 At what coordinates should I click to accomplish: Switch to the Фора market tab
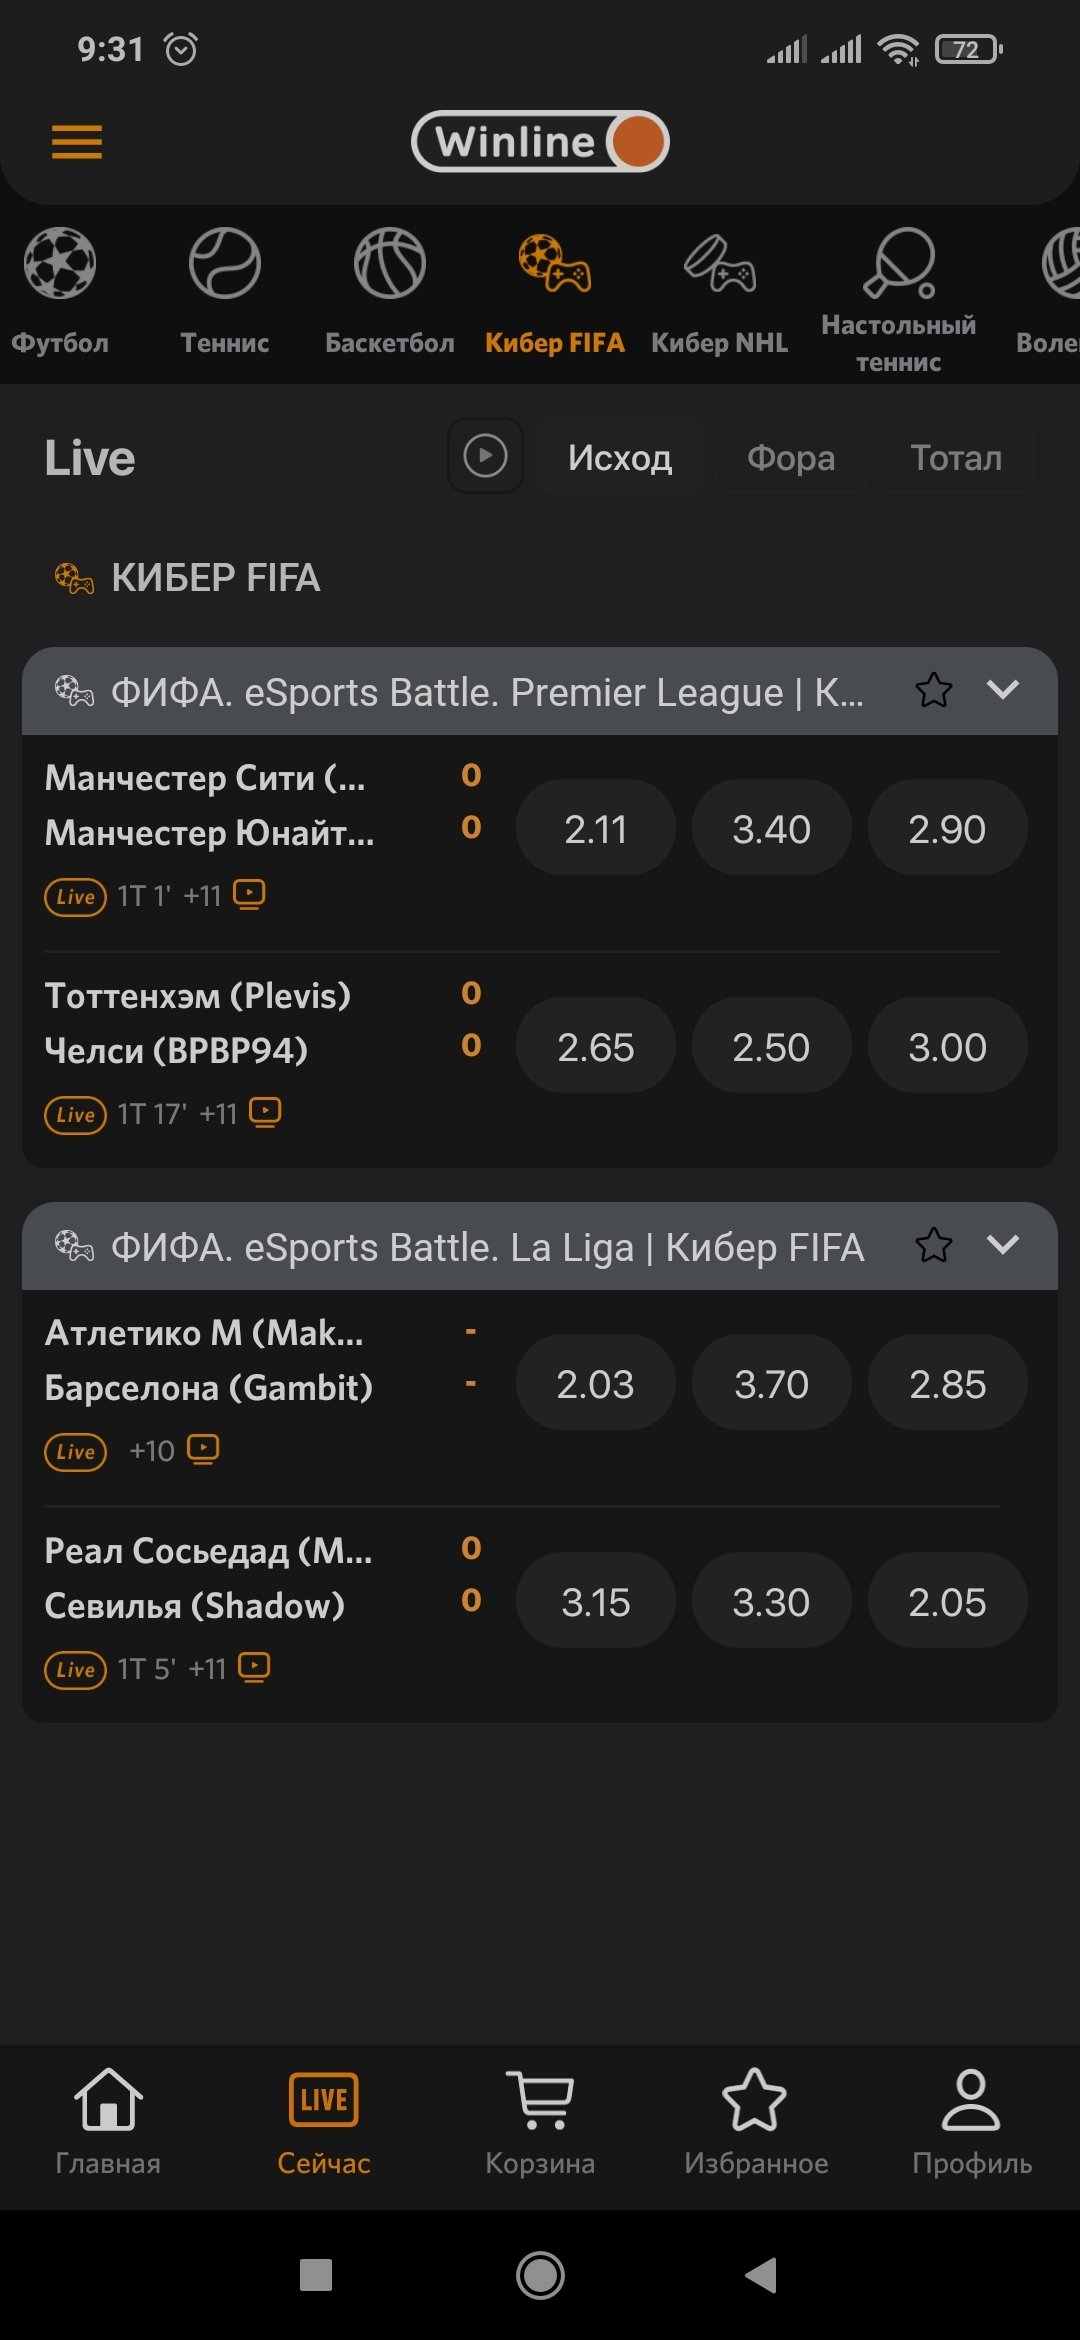[791, 458]
